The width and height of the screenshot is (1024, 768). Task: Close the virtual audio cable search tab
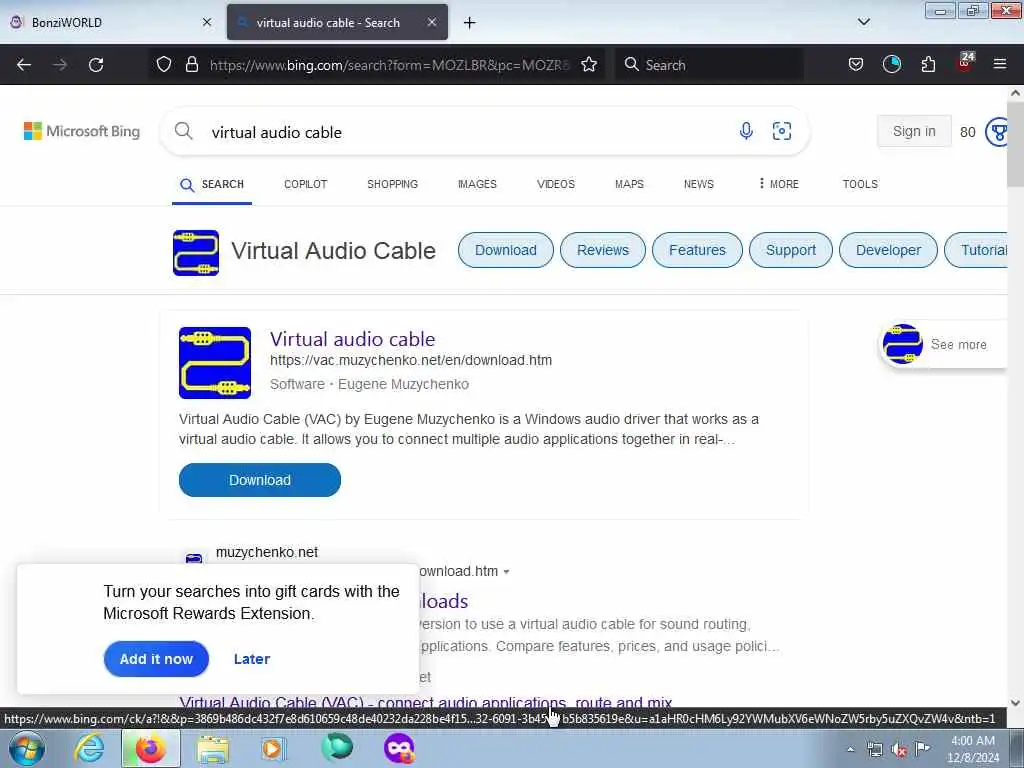[x=432, y=22]
